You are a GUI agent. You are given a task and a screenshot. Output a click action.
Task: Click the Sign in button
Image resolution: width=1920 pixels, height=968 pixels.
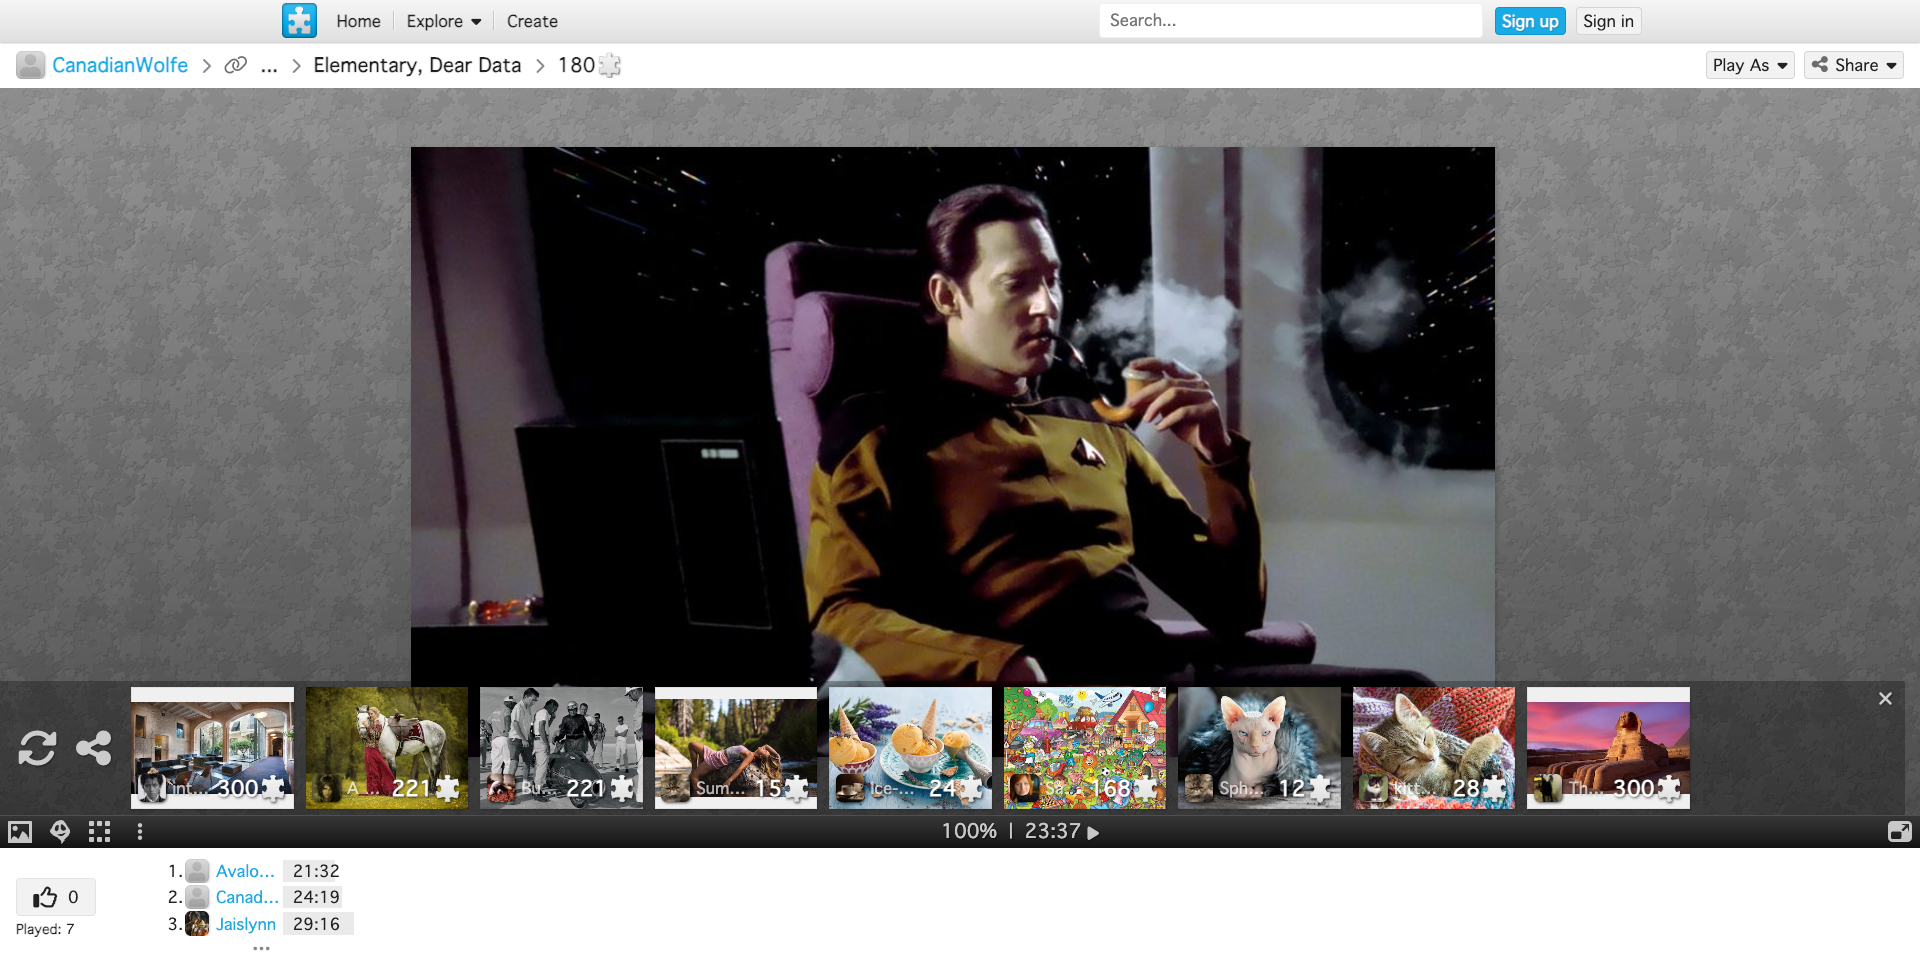pos(1608,21)
